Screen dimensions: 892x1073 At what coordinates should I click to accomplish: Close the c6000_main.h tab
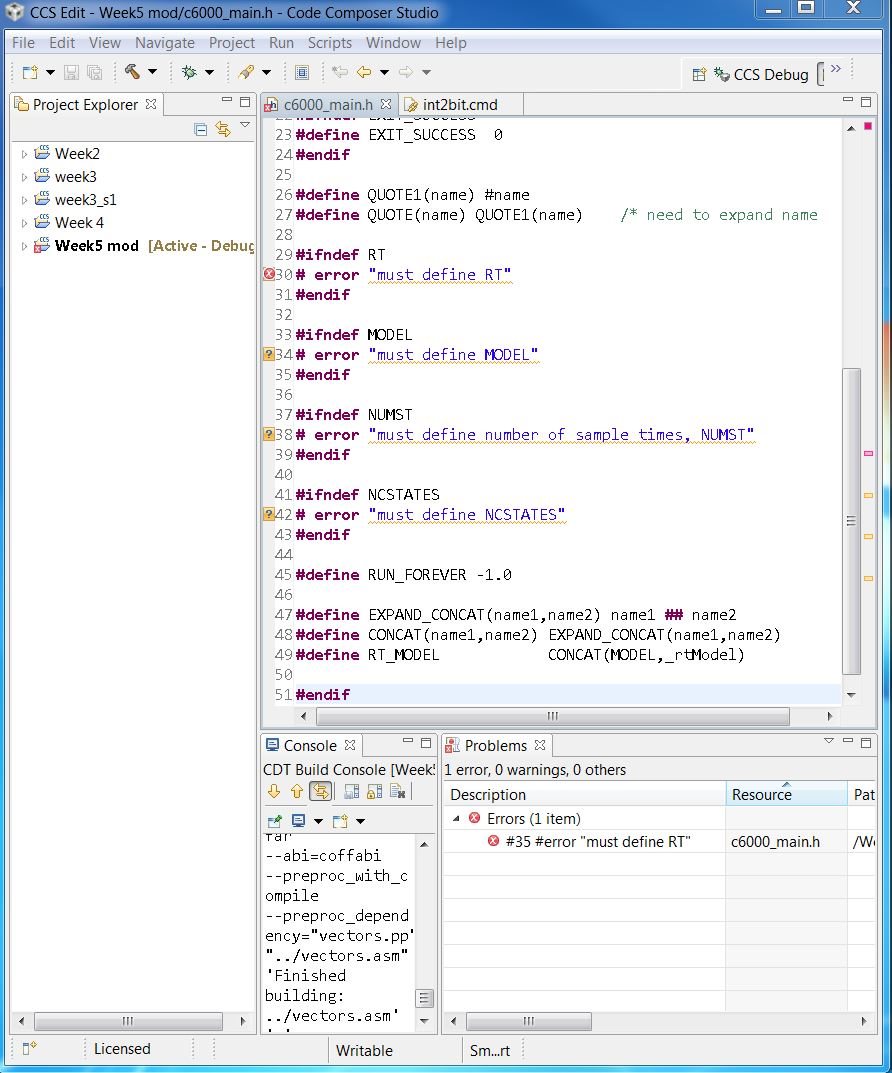pyautogui.click(x=386, y=104)
